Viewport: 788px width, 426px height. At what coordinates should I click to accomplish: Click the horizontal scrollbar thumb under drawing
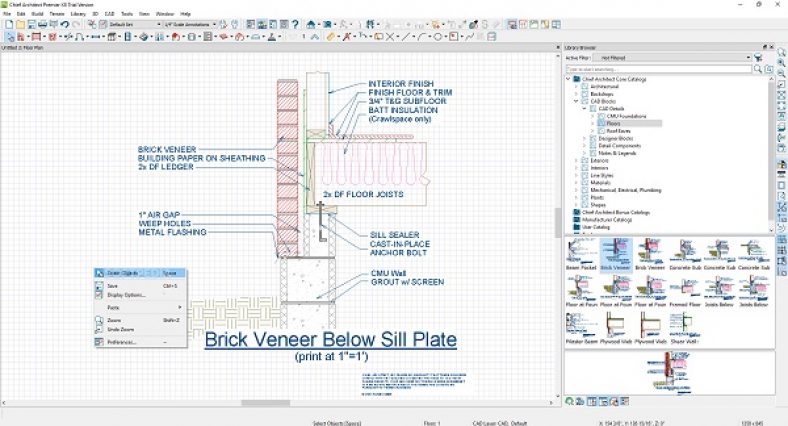point(265,403)
